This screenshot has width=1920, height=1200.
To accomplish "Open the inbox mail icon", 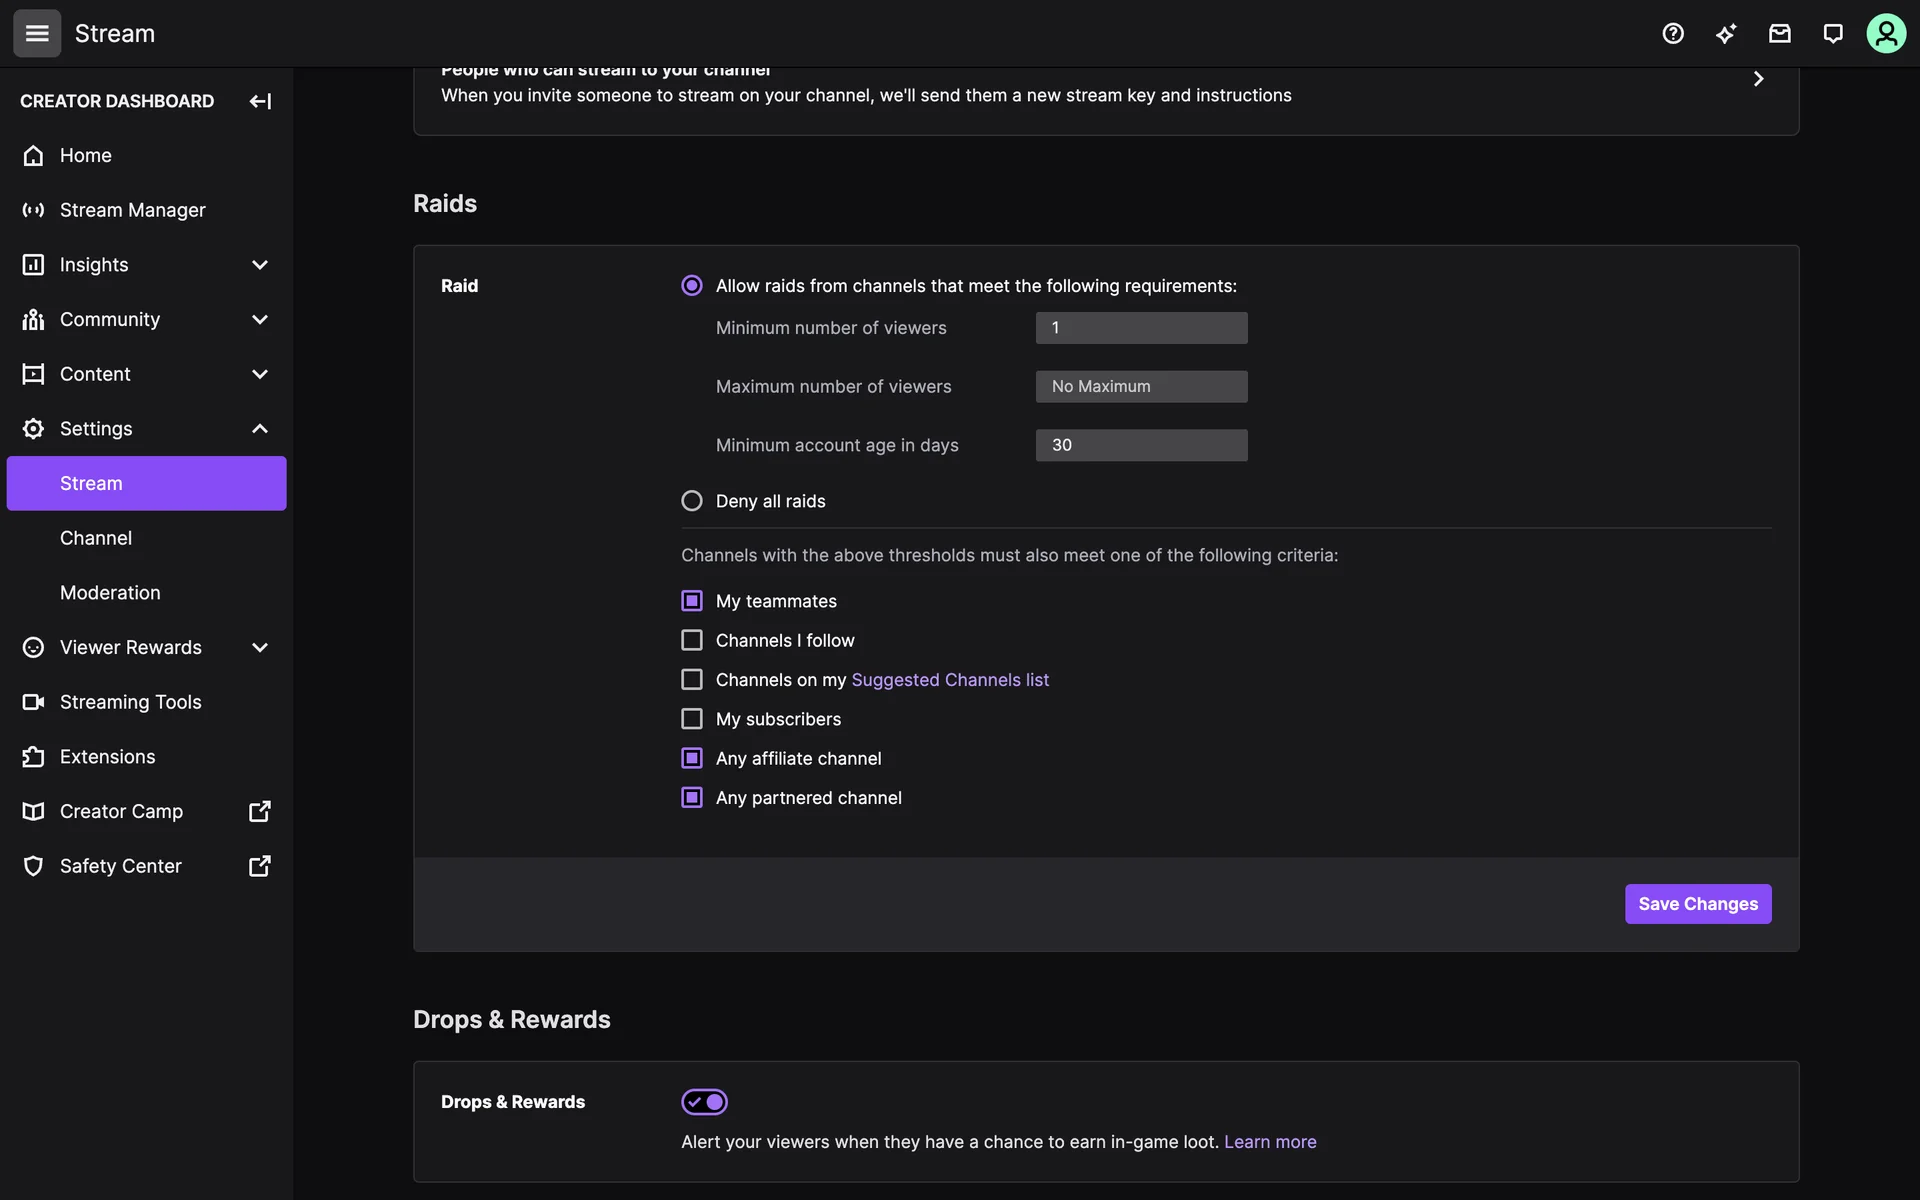I will click(x=1780, y=34).
